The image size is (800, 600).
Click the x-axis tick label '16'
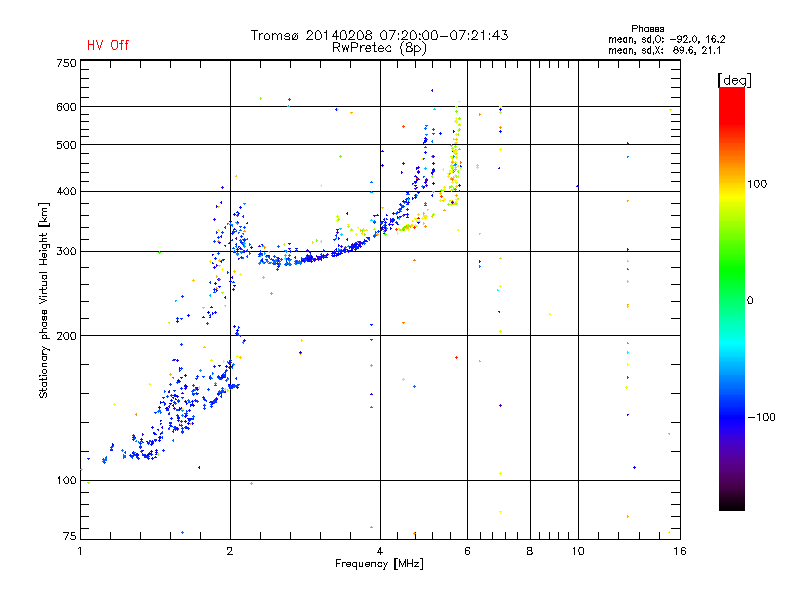[x=680, y=551]
